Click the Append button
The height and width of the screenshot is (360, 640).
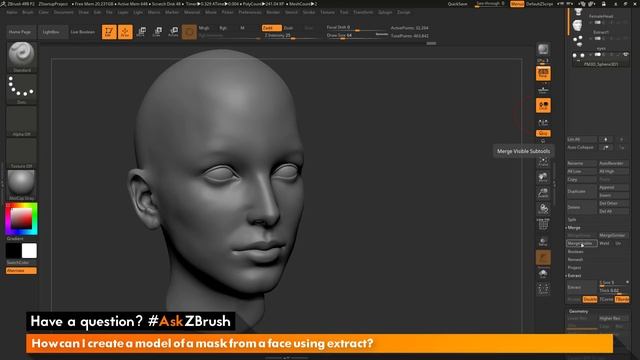613,187
